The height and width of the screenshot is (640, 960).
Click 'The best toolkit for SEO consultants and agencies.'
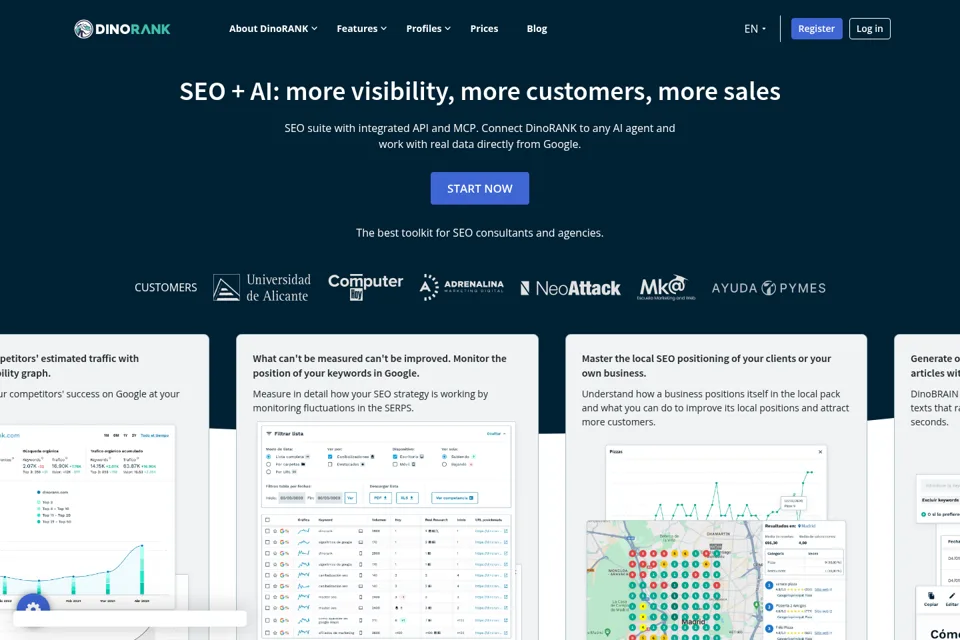(x=479, y=233)
